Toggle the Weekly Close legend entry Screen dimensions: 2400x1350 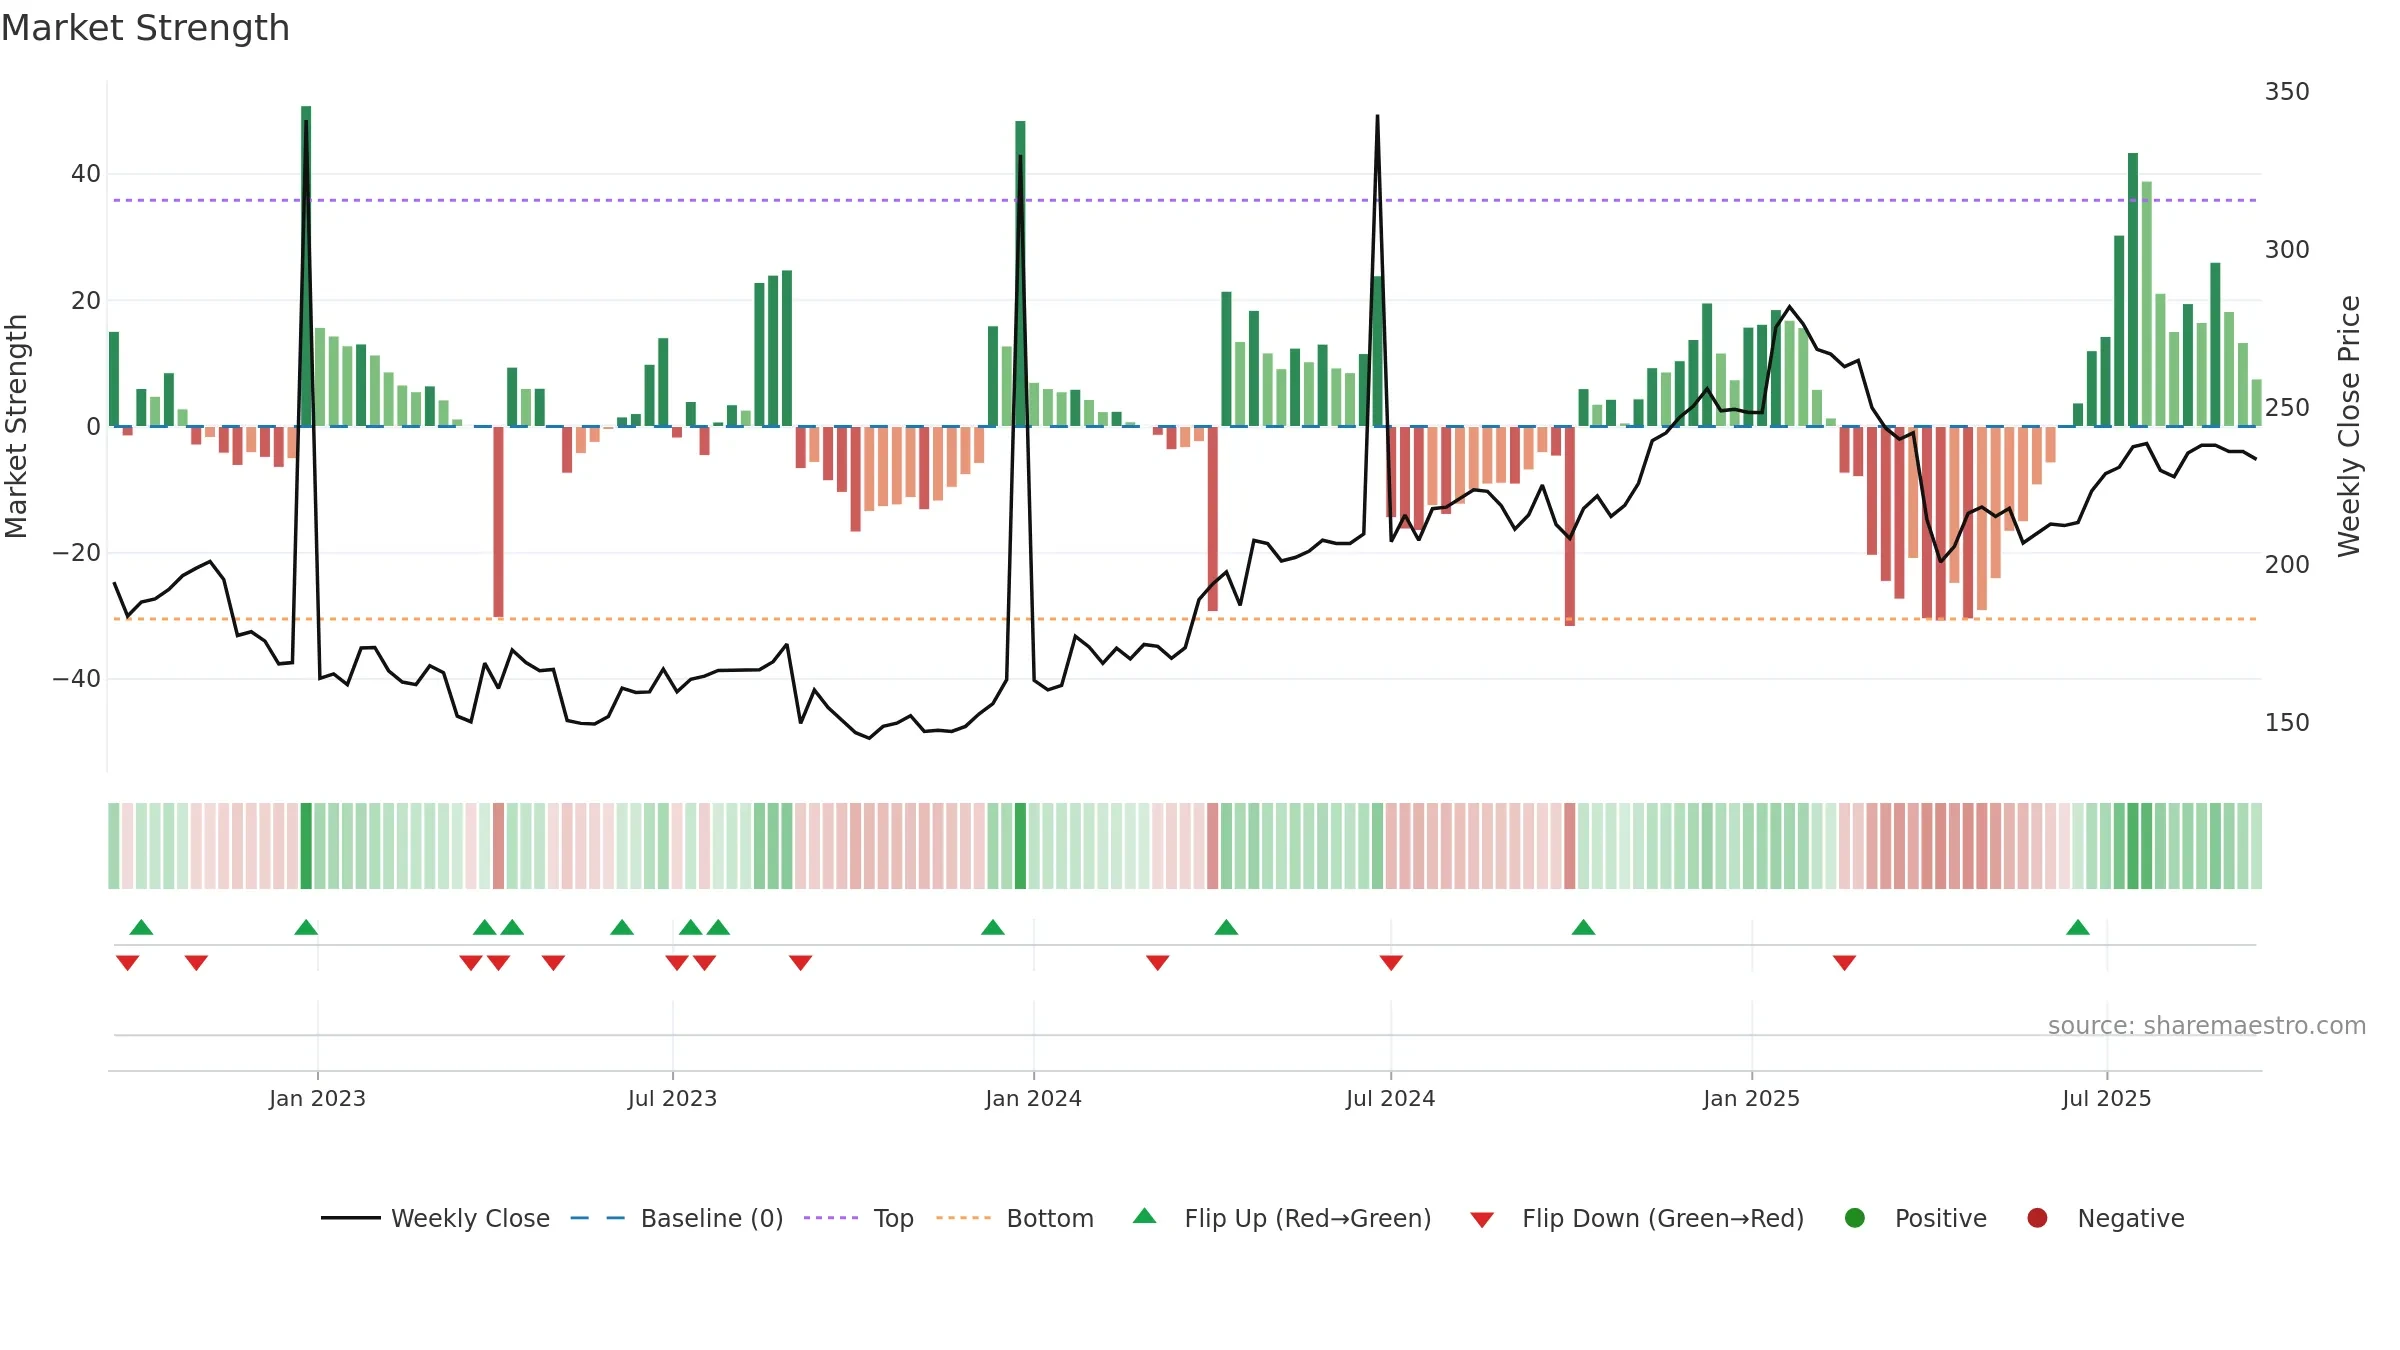435,1218
